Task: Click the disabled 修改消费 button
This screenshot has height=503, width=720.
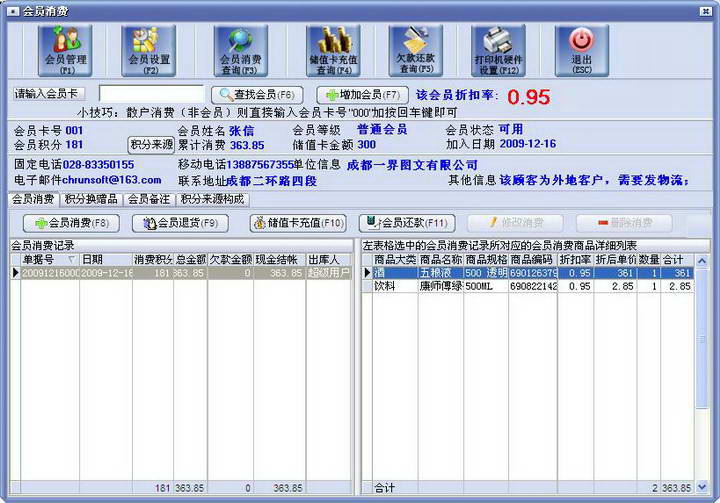Action: point(516,223)
